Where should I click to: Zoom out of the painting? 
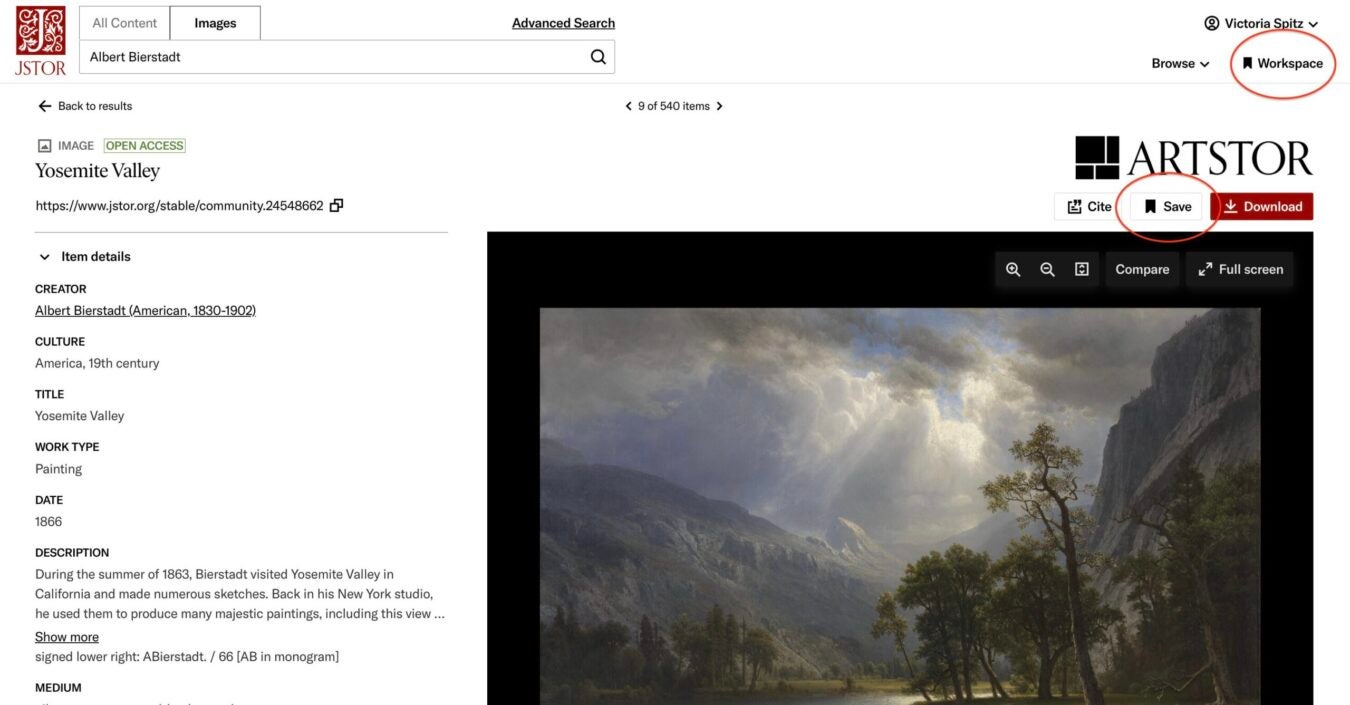point(1046,269)
